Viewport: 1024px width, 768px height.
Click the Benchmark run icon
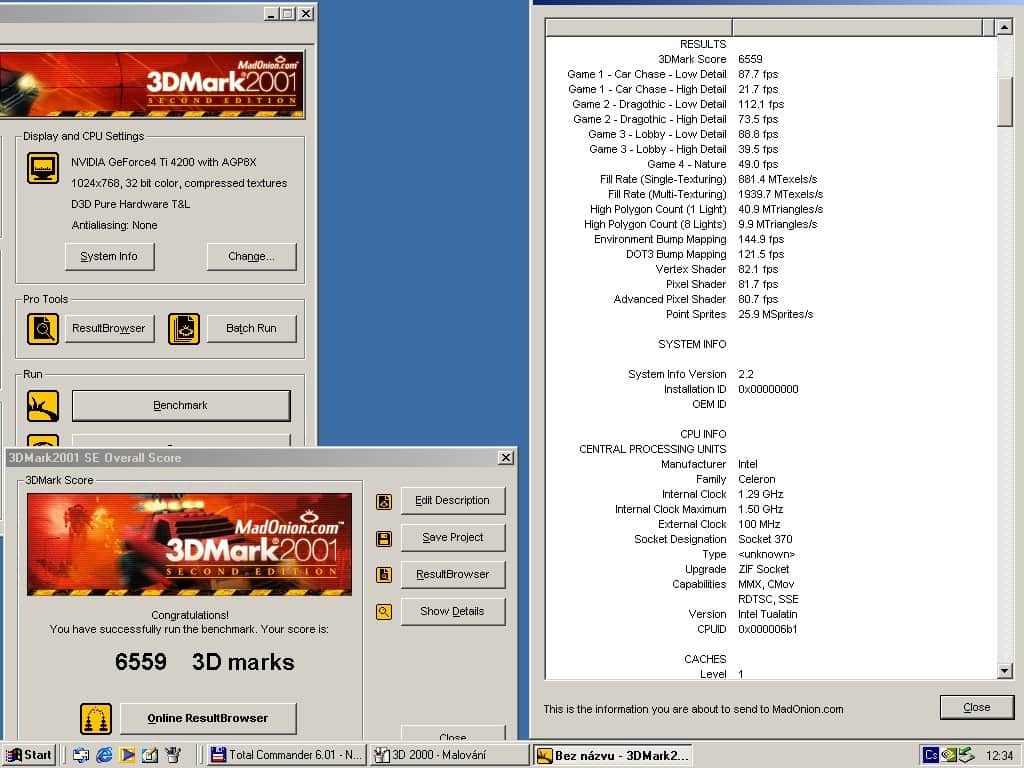click(x=43, y=406)
